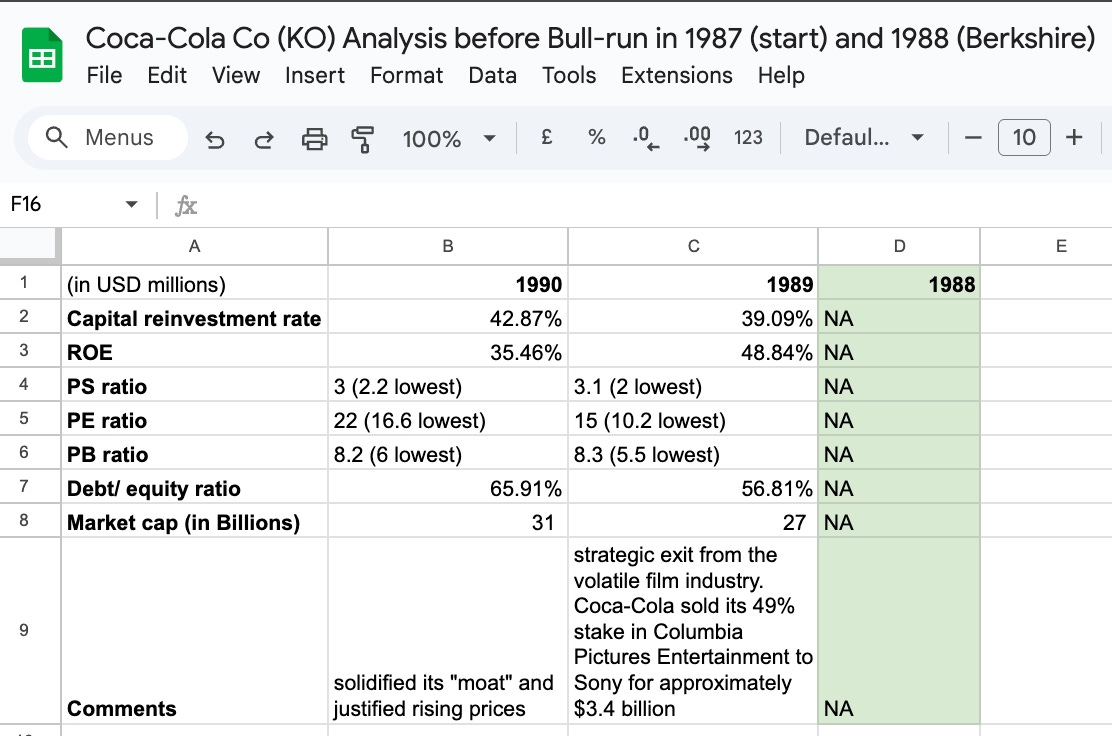Open the Extensions menu
Image resolution: width=1112 pixels, height=736 pixels.
[x=677, y=75]
